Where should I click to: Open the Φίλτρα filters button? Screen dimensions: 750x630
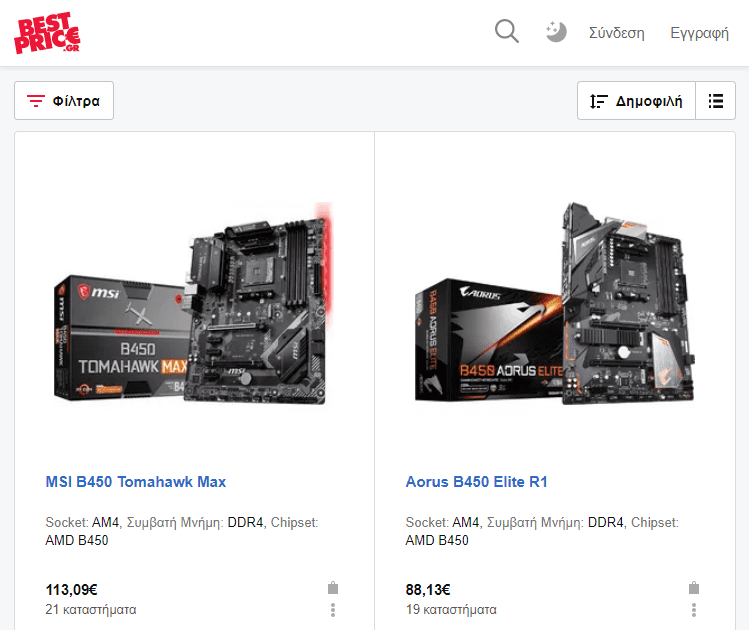(64, 100)
